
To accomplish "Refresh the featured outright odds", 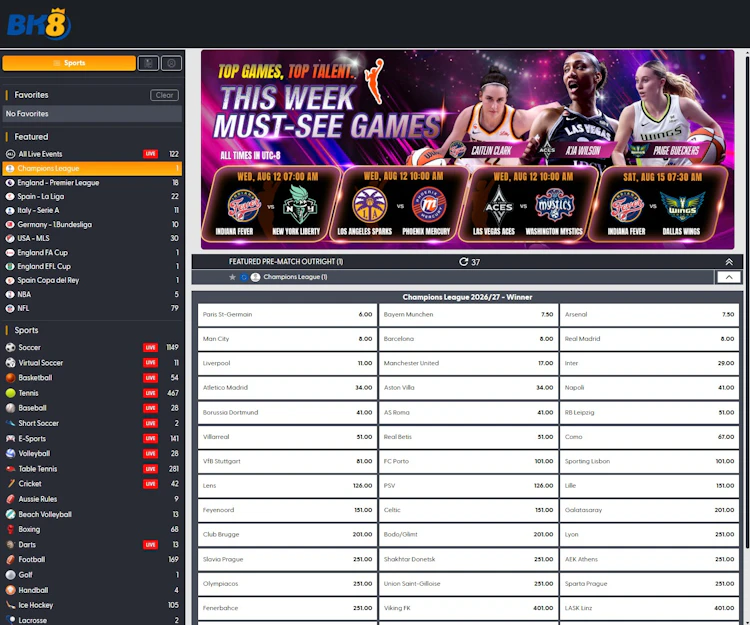I will click(x=463, y=262).
